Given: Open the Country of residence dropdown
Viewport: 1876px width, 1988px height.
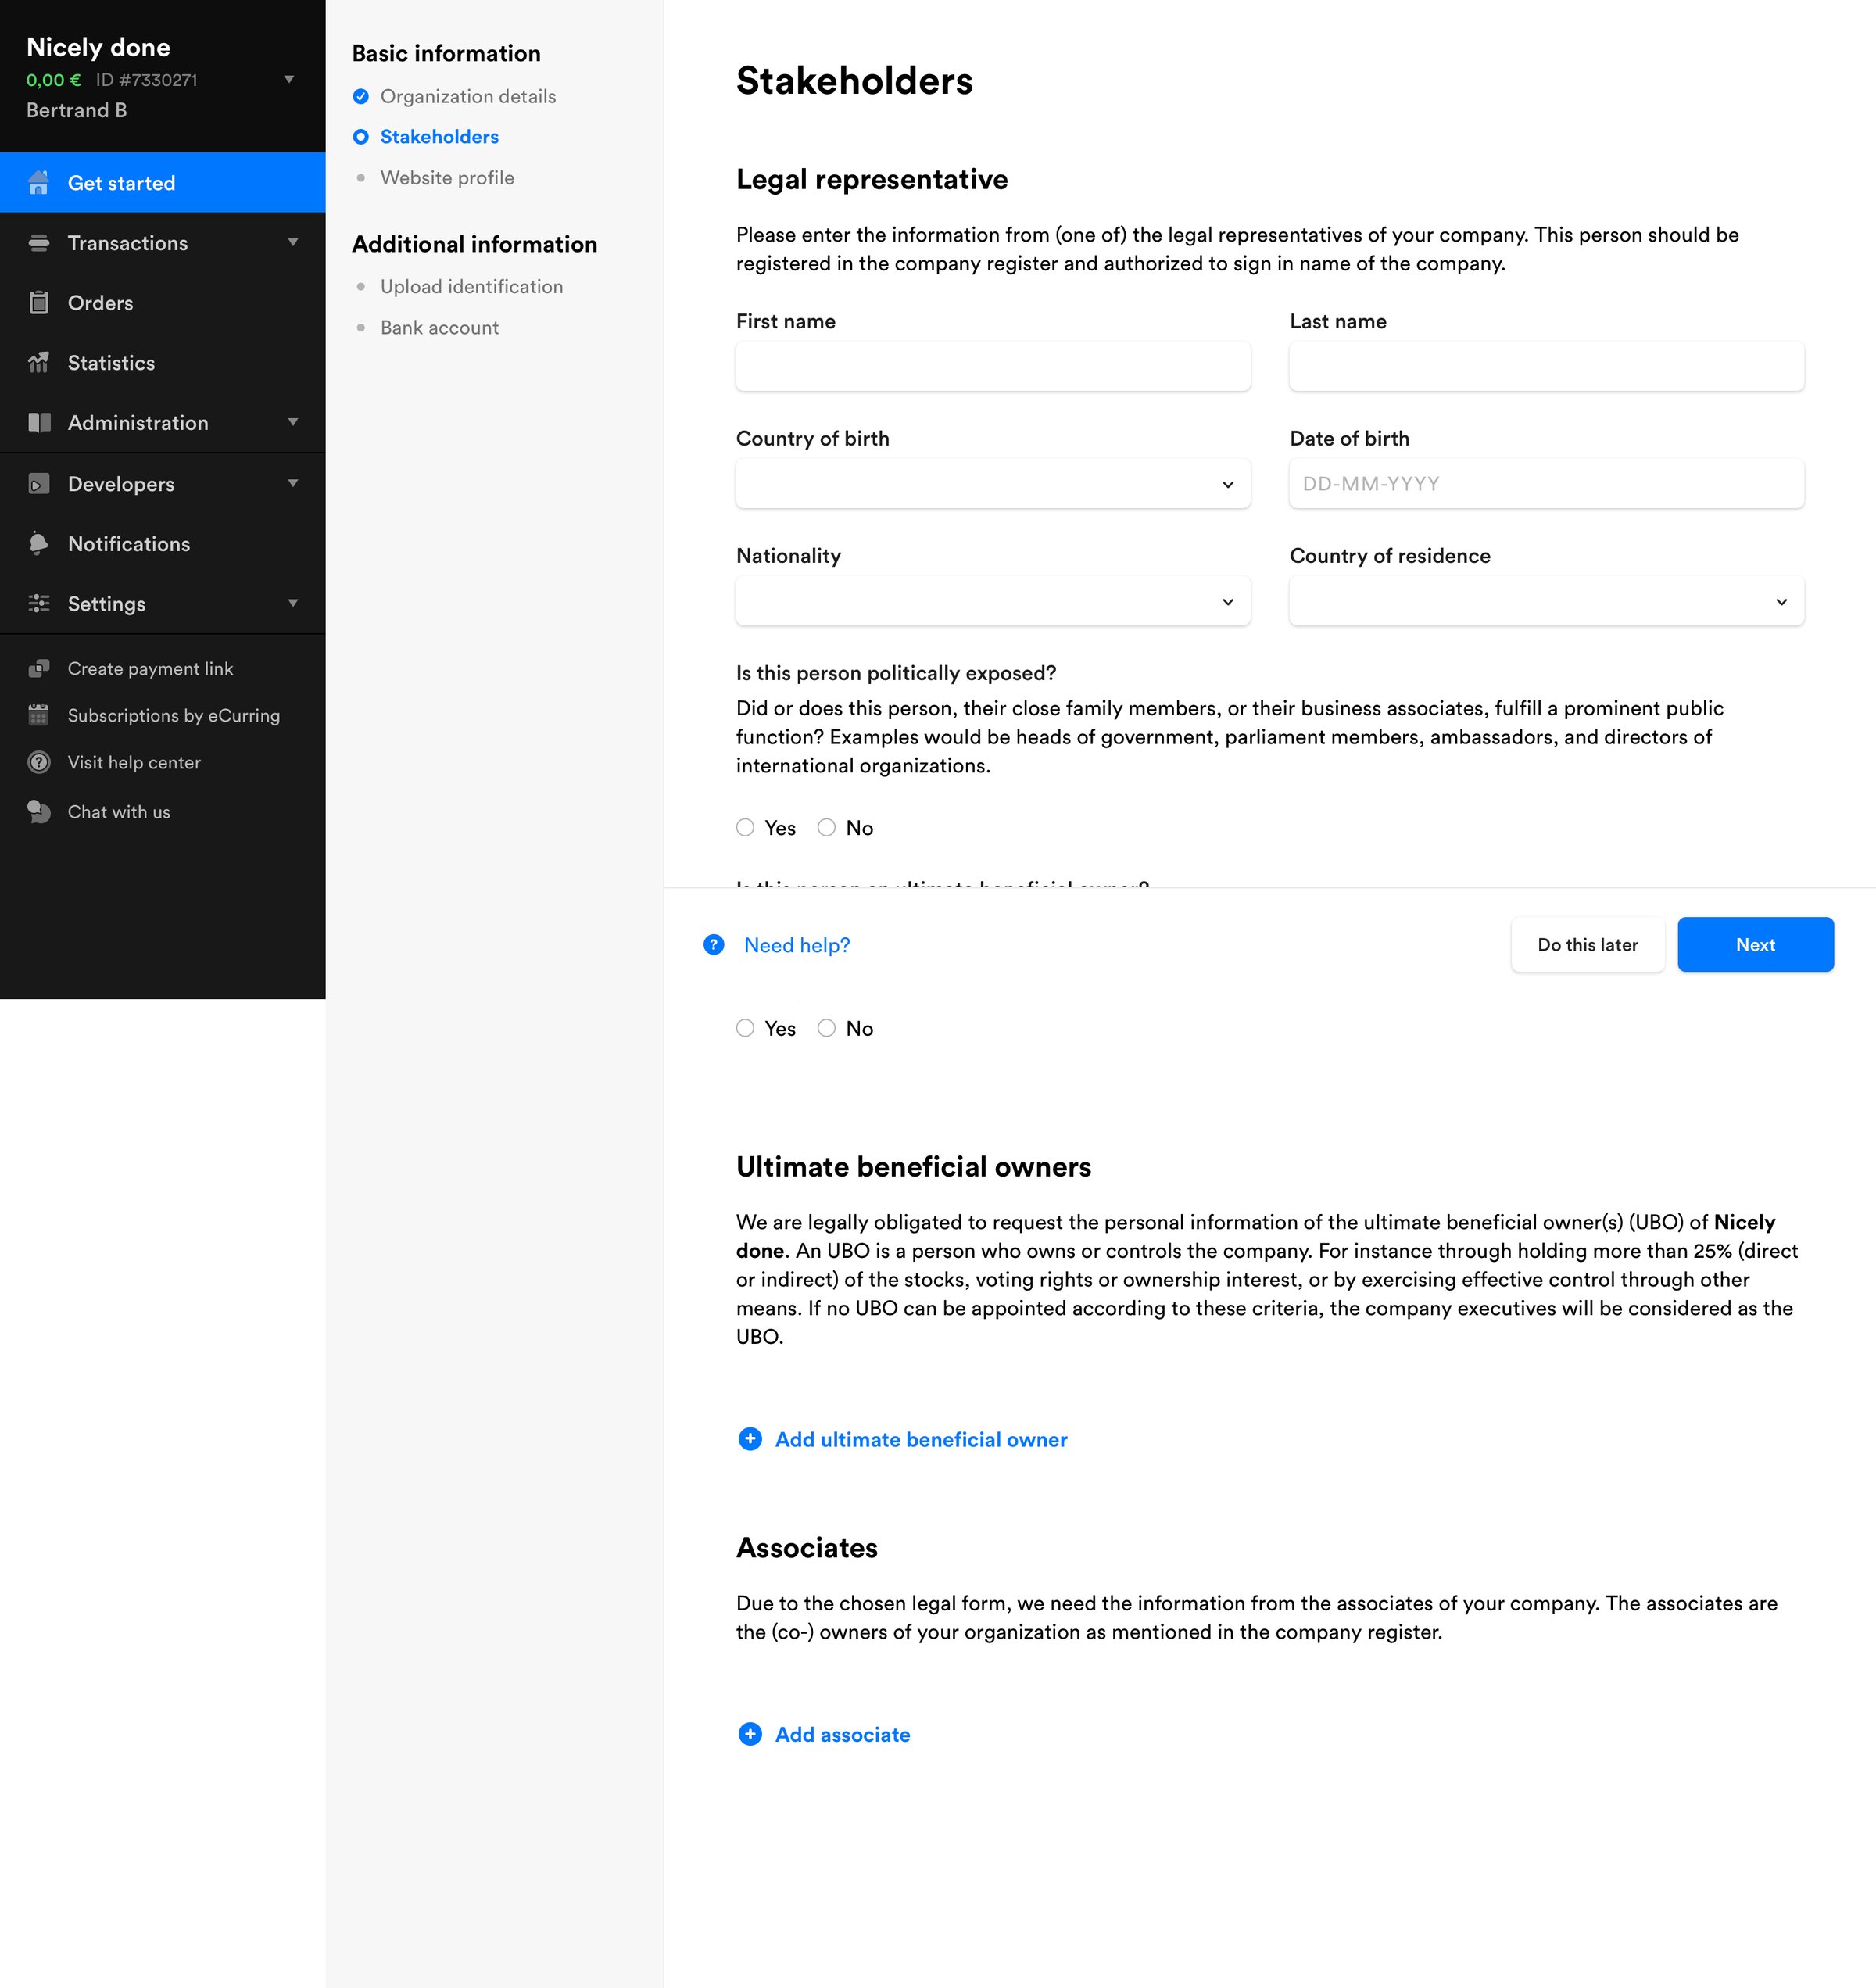Looking at the screenshot, I should pyautogui.click(x=1546, y=601).
